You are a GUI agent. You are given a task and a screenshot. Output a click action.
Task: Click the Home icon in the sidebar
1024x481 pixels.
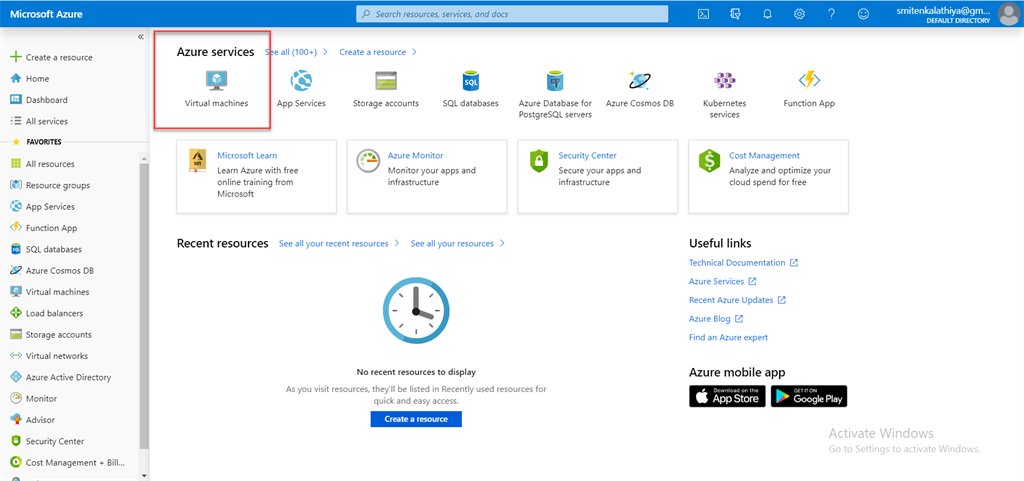coord(16,78)
